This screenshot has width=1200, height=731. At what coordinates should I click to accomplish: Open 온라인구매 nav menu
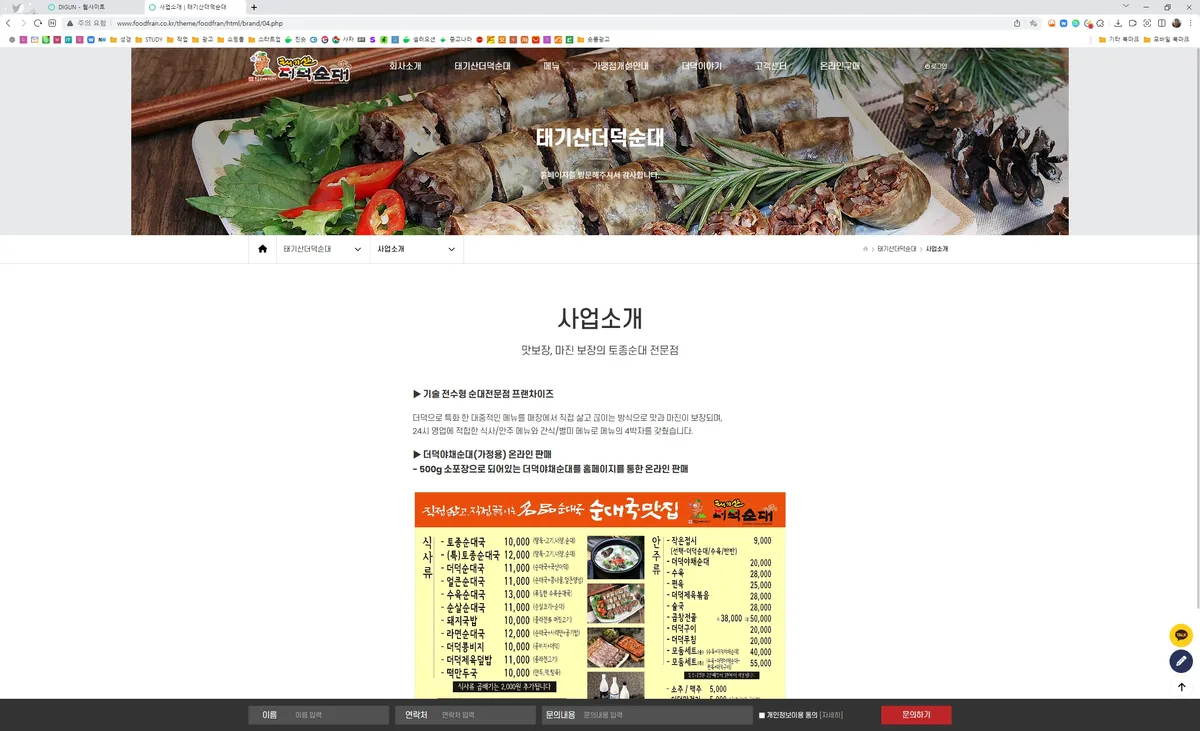[840, 66]
